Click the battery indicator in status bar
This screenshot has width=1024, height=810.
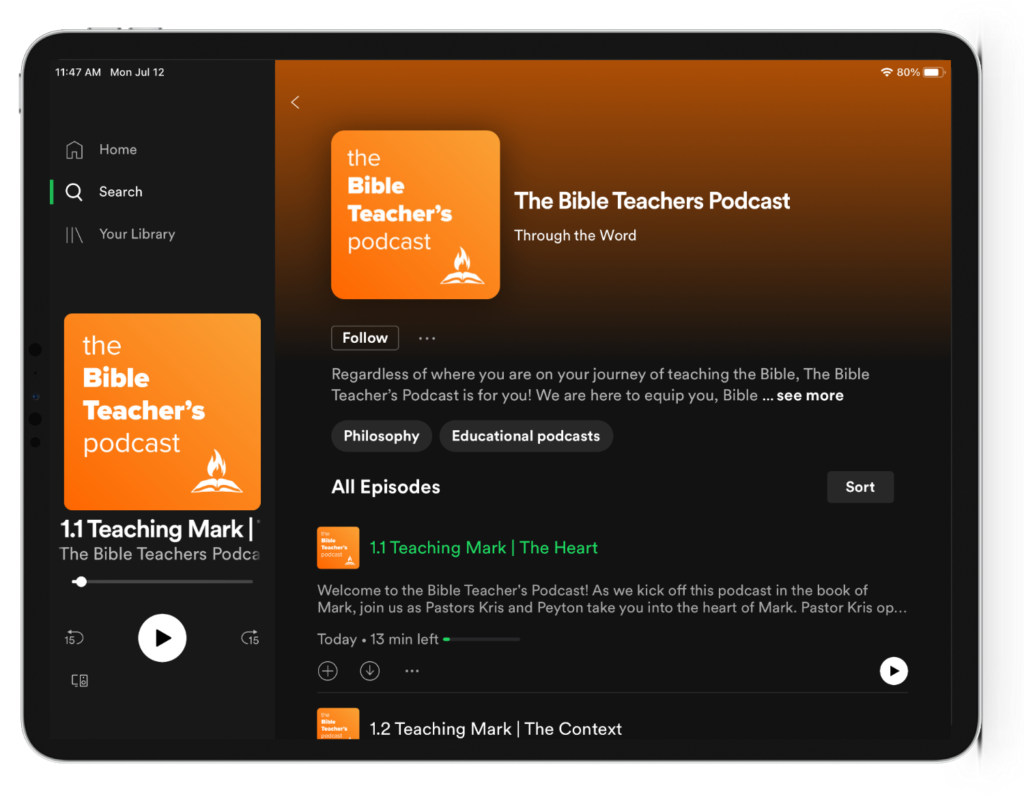(x=933, y=73)
